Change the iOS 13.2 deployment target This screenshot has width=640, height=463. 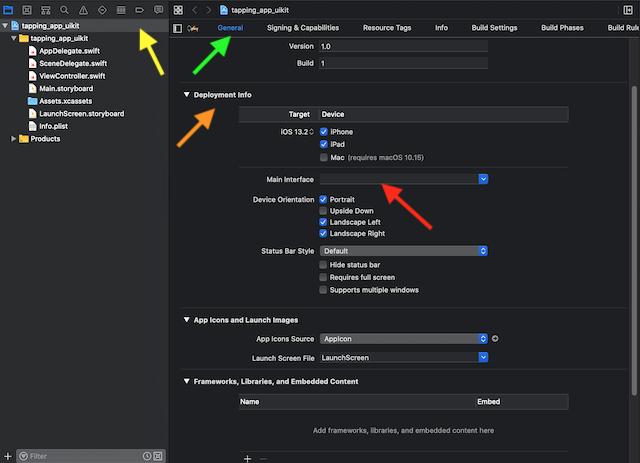click(297, 132)
